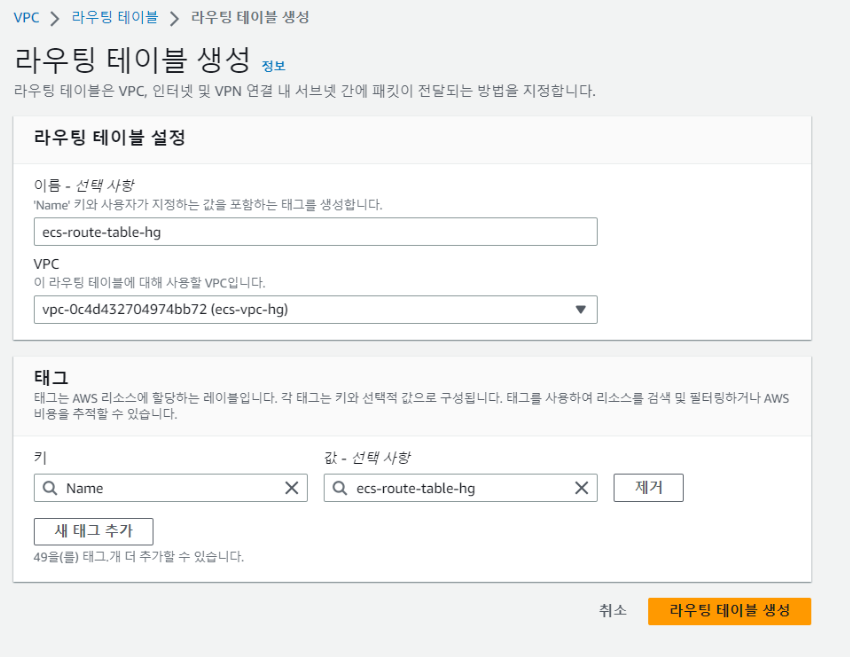The height and width of the screenshot is (657, 850).
Task: Open the vpc-0c4d432704974bb72 combo box
Action: pos(315,310)
